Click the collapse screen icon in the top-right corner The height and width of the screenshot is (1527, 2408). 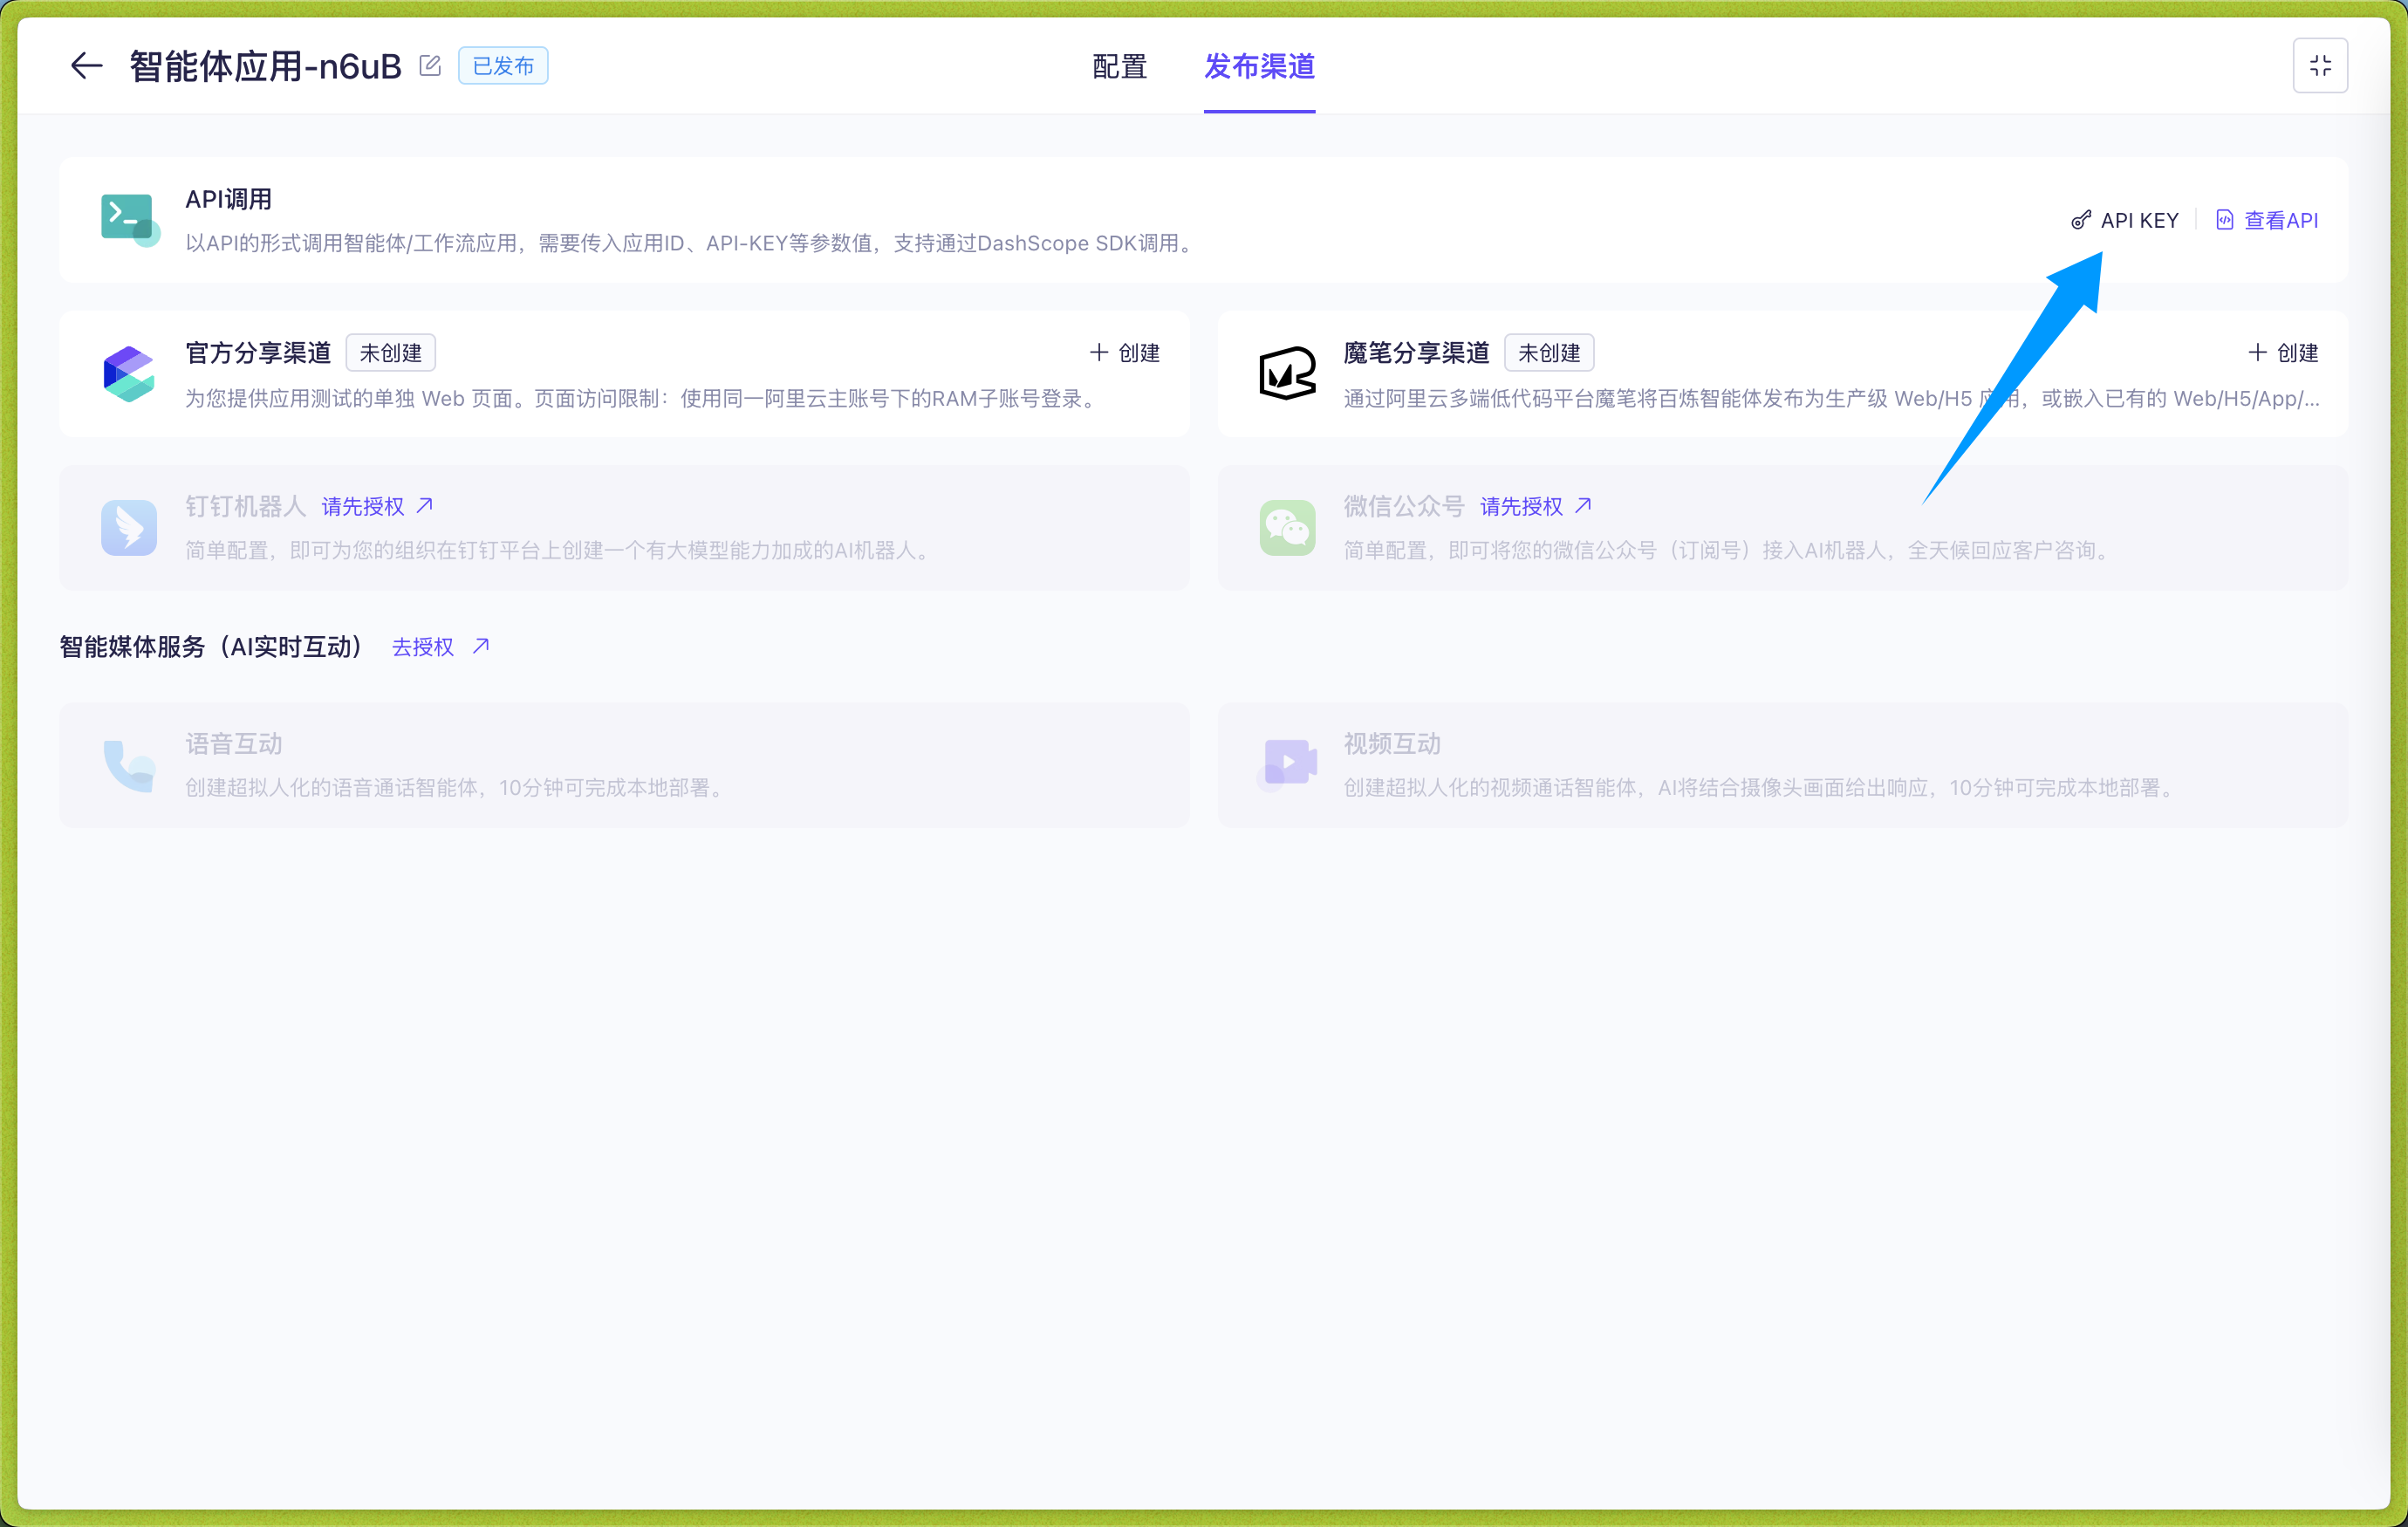click(2321, 65)
